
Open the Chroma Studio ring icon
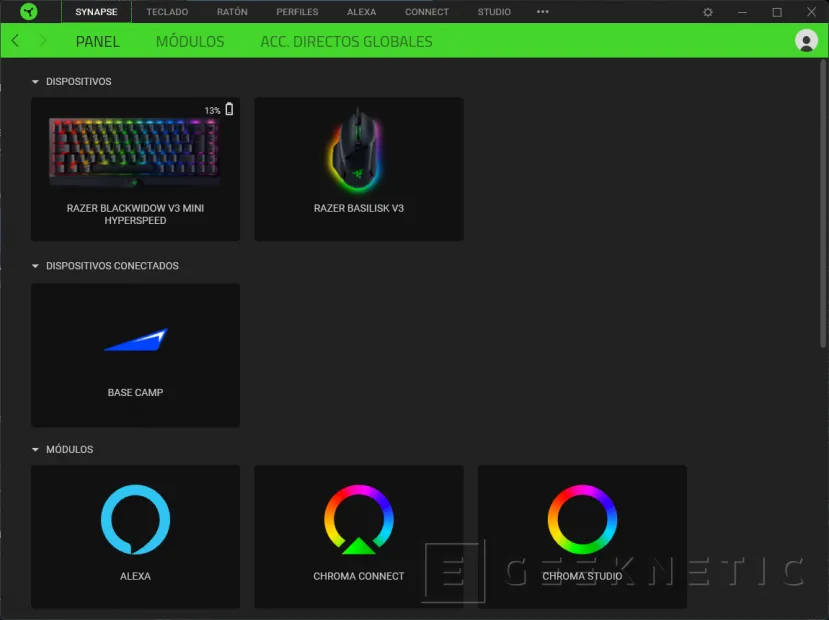[582, 519]
